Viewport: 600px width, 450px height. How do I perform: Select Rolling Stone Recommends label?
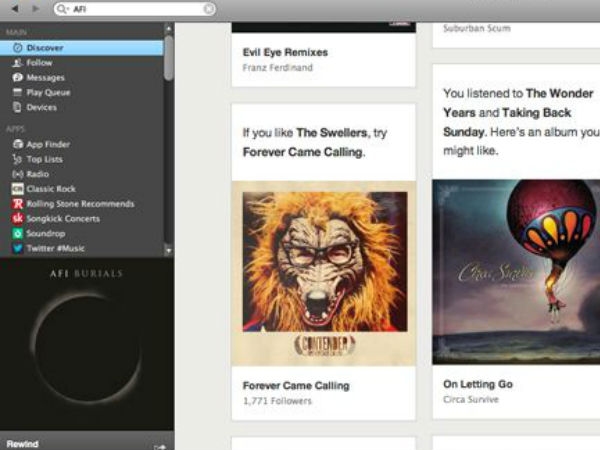click(80, 204)
